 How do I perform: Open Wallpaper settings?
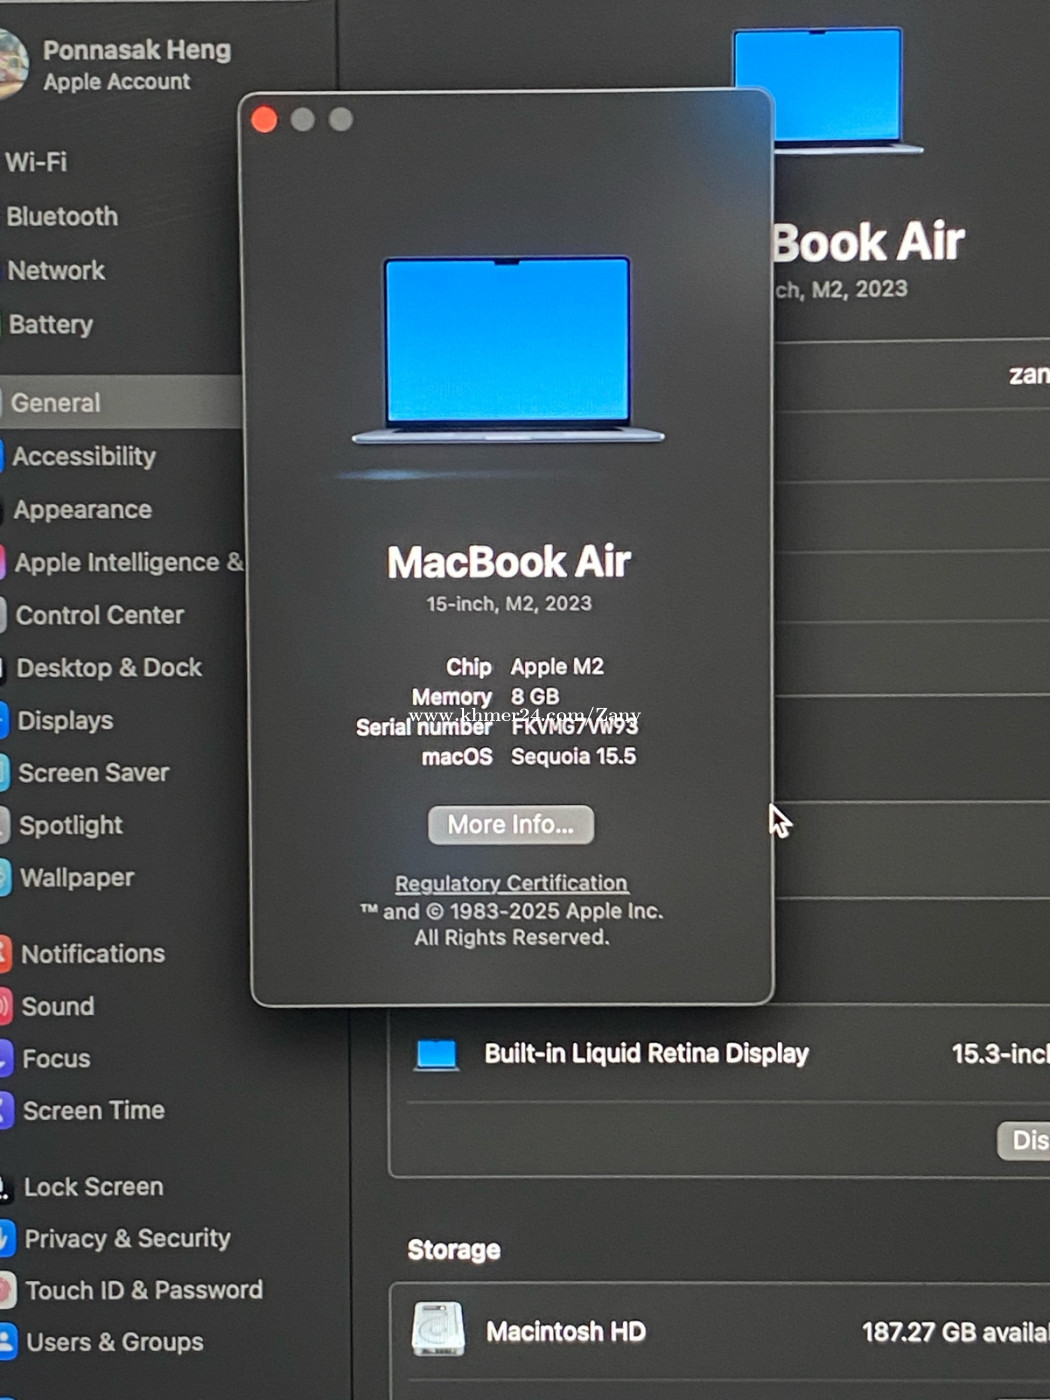[77, 877]
